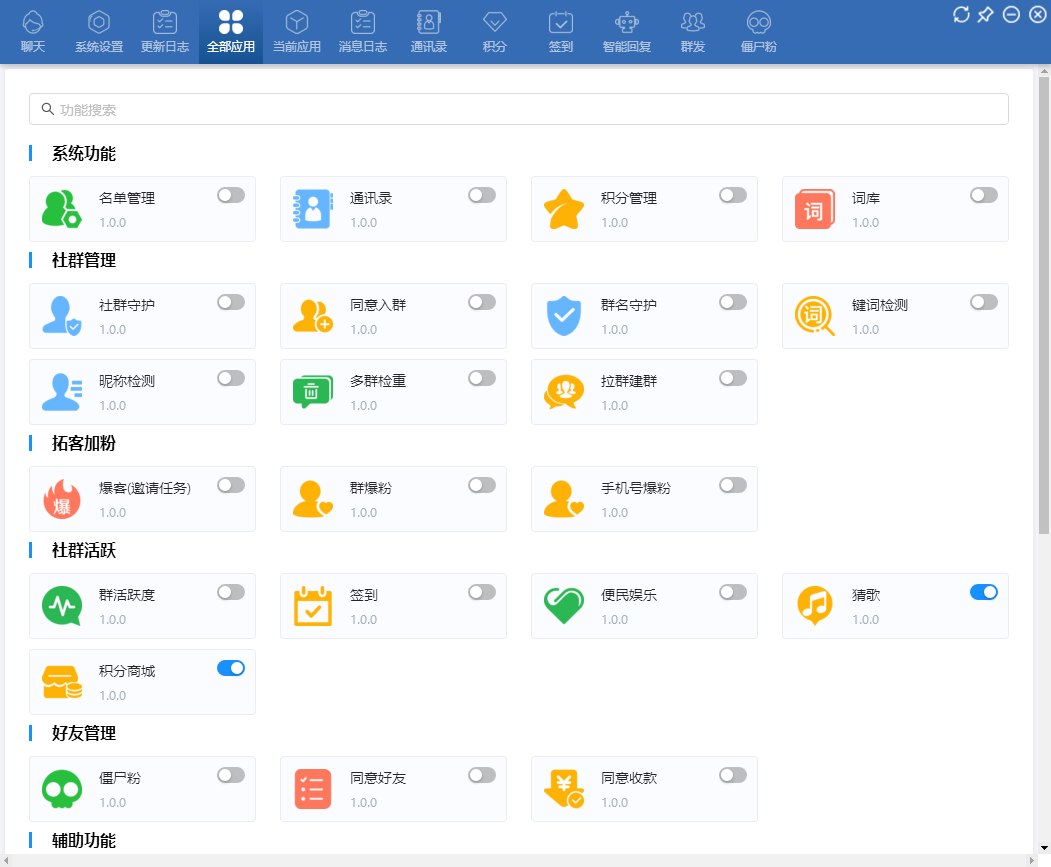Pin the window with the pin icon
Screen dimensions: 1051x867
coord(986,14)
